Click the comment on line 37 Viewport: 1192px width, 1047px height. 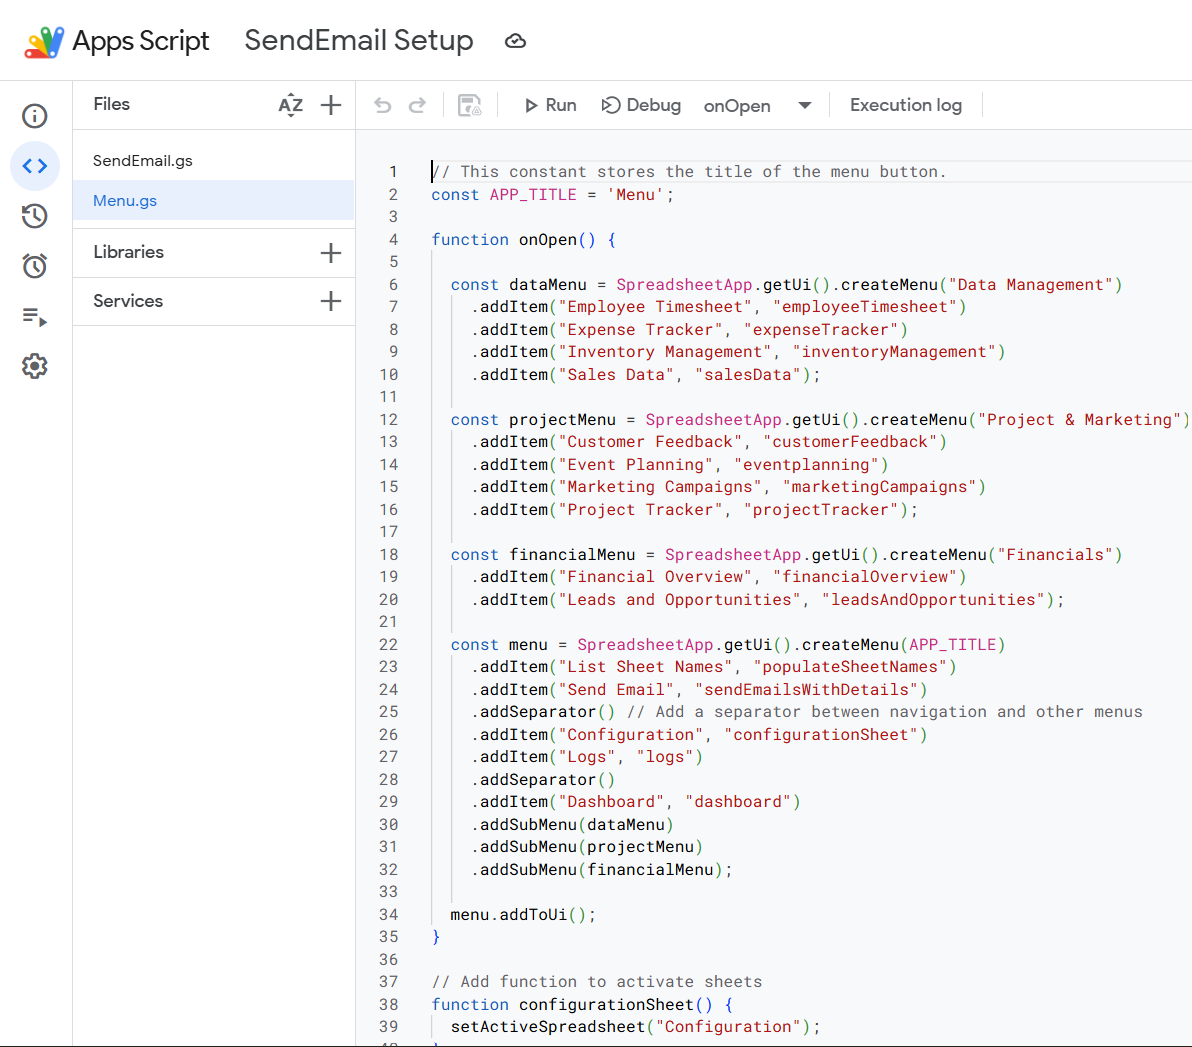[597, 982]
